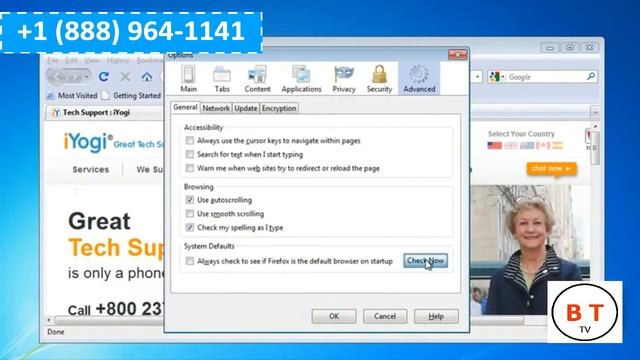Click inside the Google search field
Image resolution: width=640 pixels, height=360 pixels.
click(545, 77)
